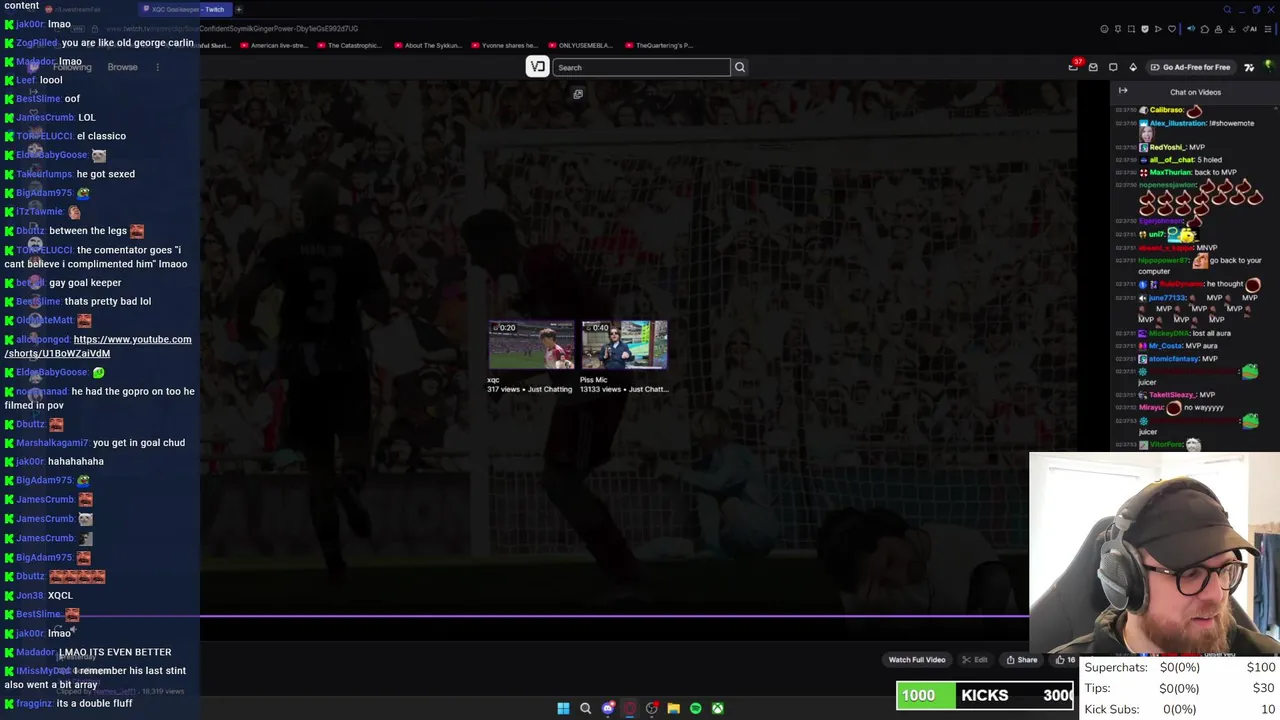Image resolution: width=1280 pixels, height=720 pixels.
Task: Share the clip with Share button
Action: (1022, 660)
